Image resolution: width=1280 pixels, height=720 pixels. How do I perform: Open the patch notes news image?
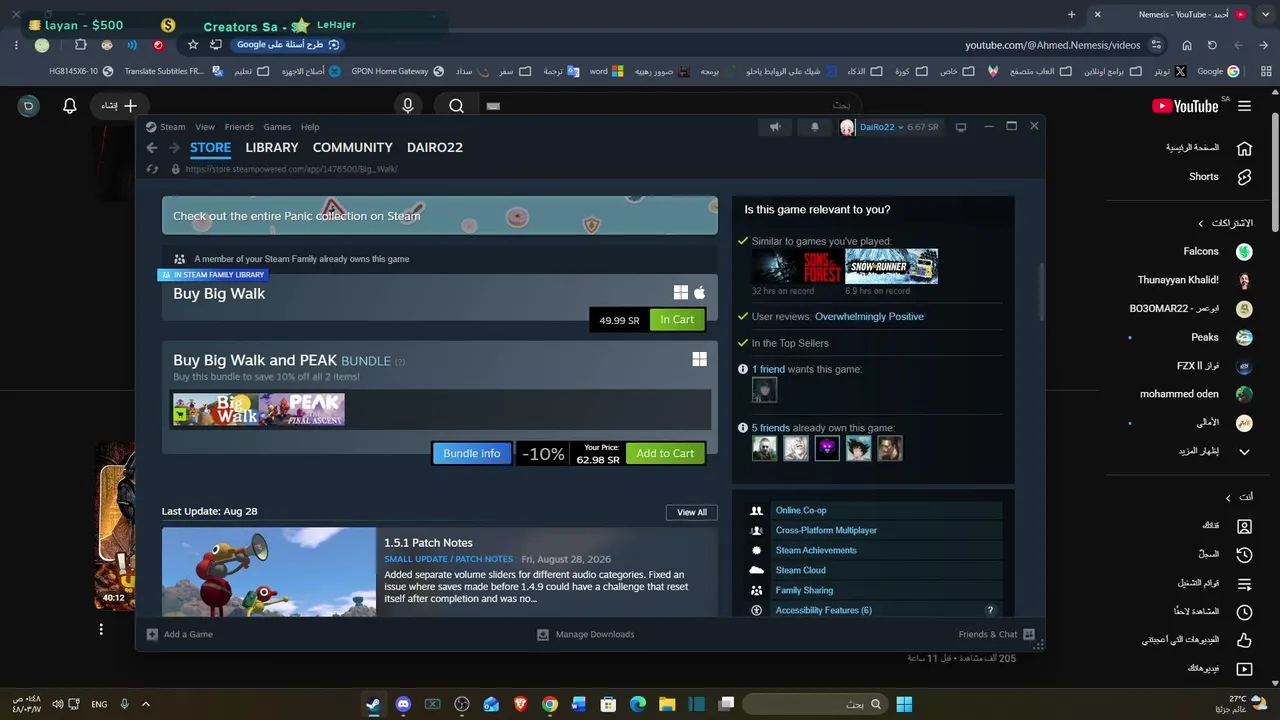[x=269, y=572]
